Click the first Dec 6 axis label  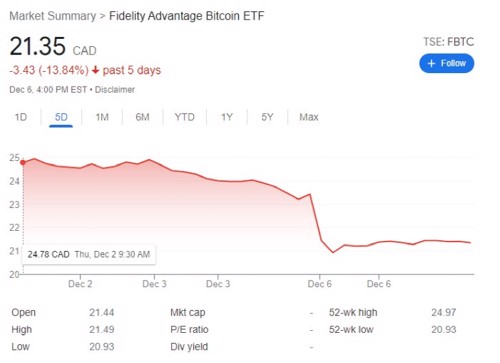pyautogui.click(x=320, y=284)
